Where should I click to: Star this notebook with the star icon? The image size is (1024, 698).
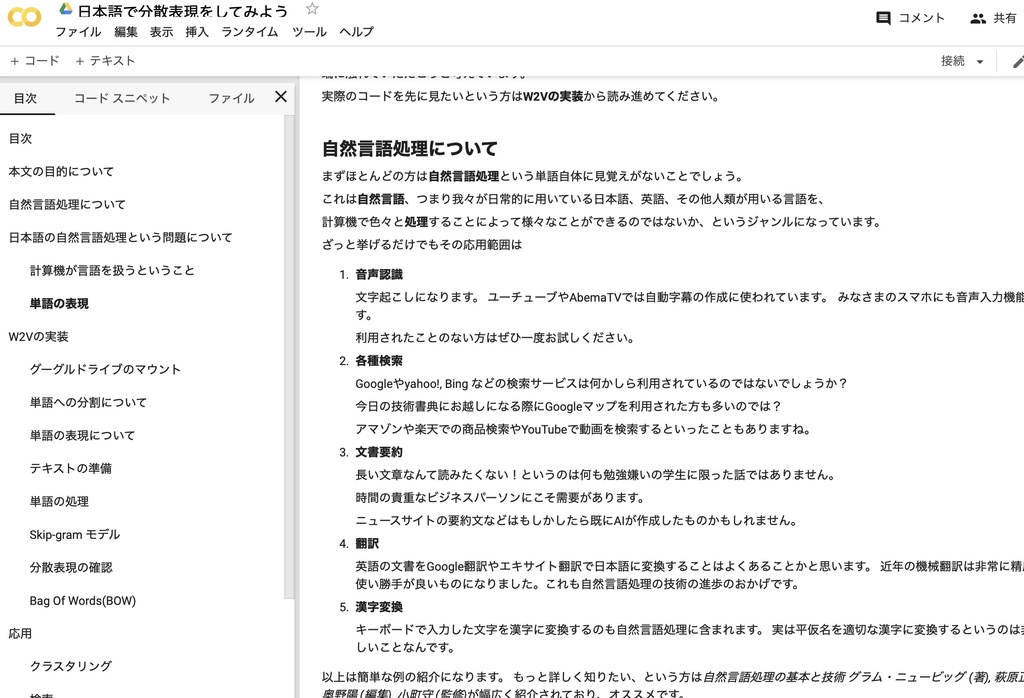point(310,10)
